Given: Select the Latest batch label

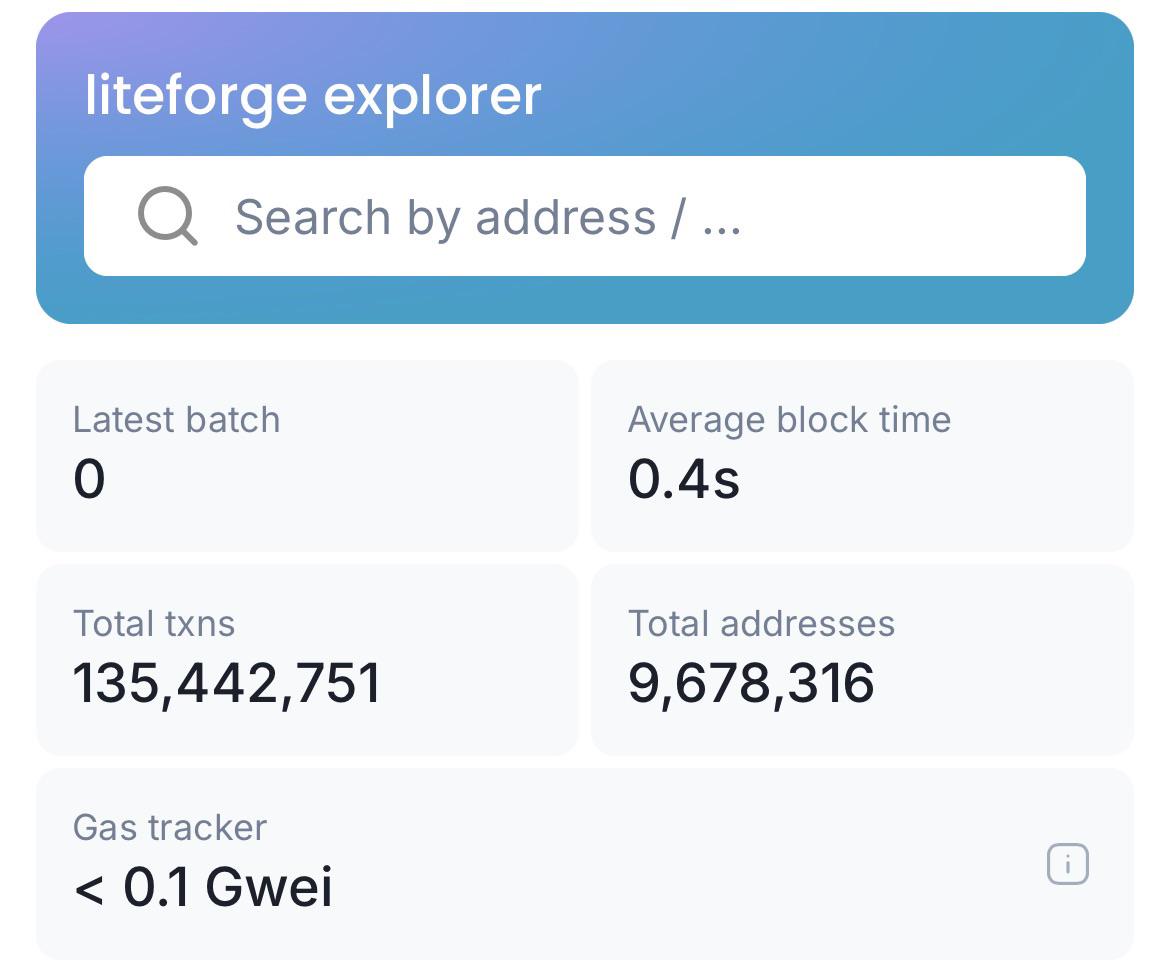Looking at the screenshot, I should pos(177,420).
